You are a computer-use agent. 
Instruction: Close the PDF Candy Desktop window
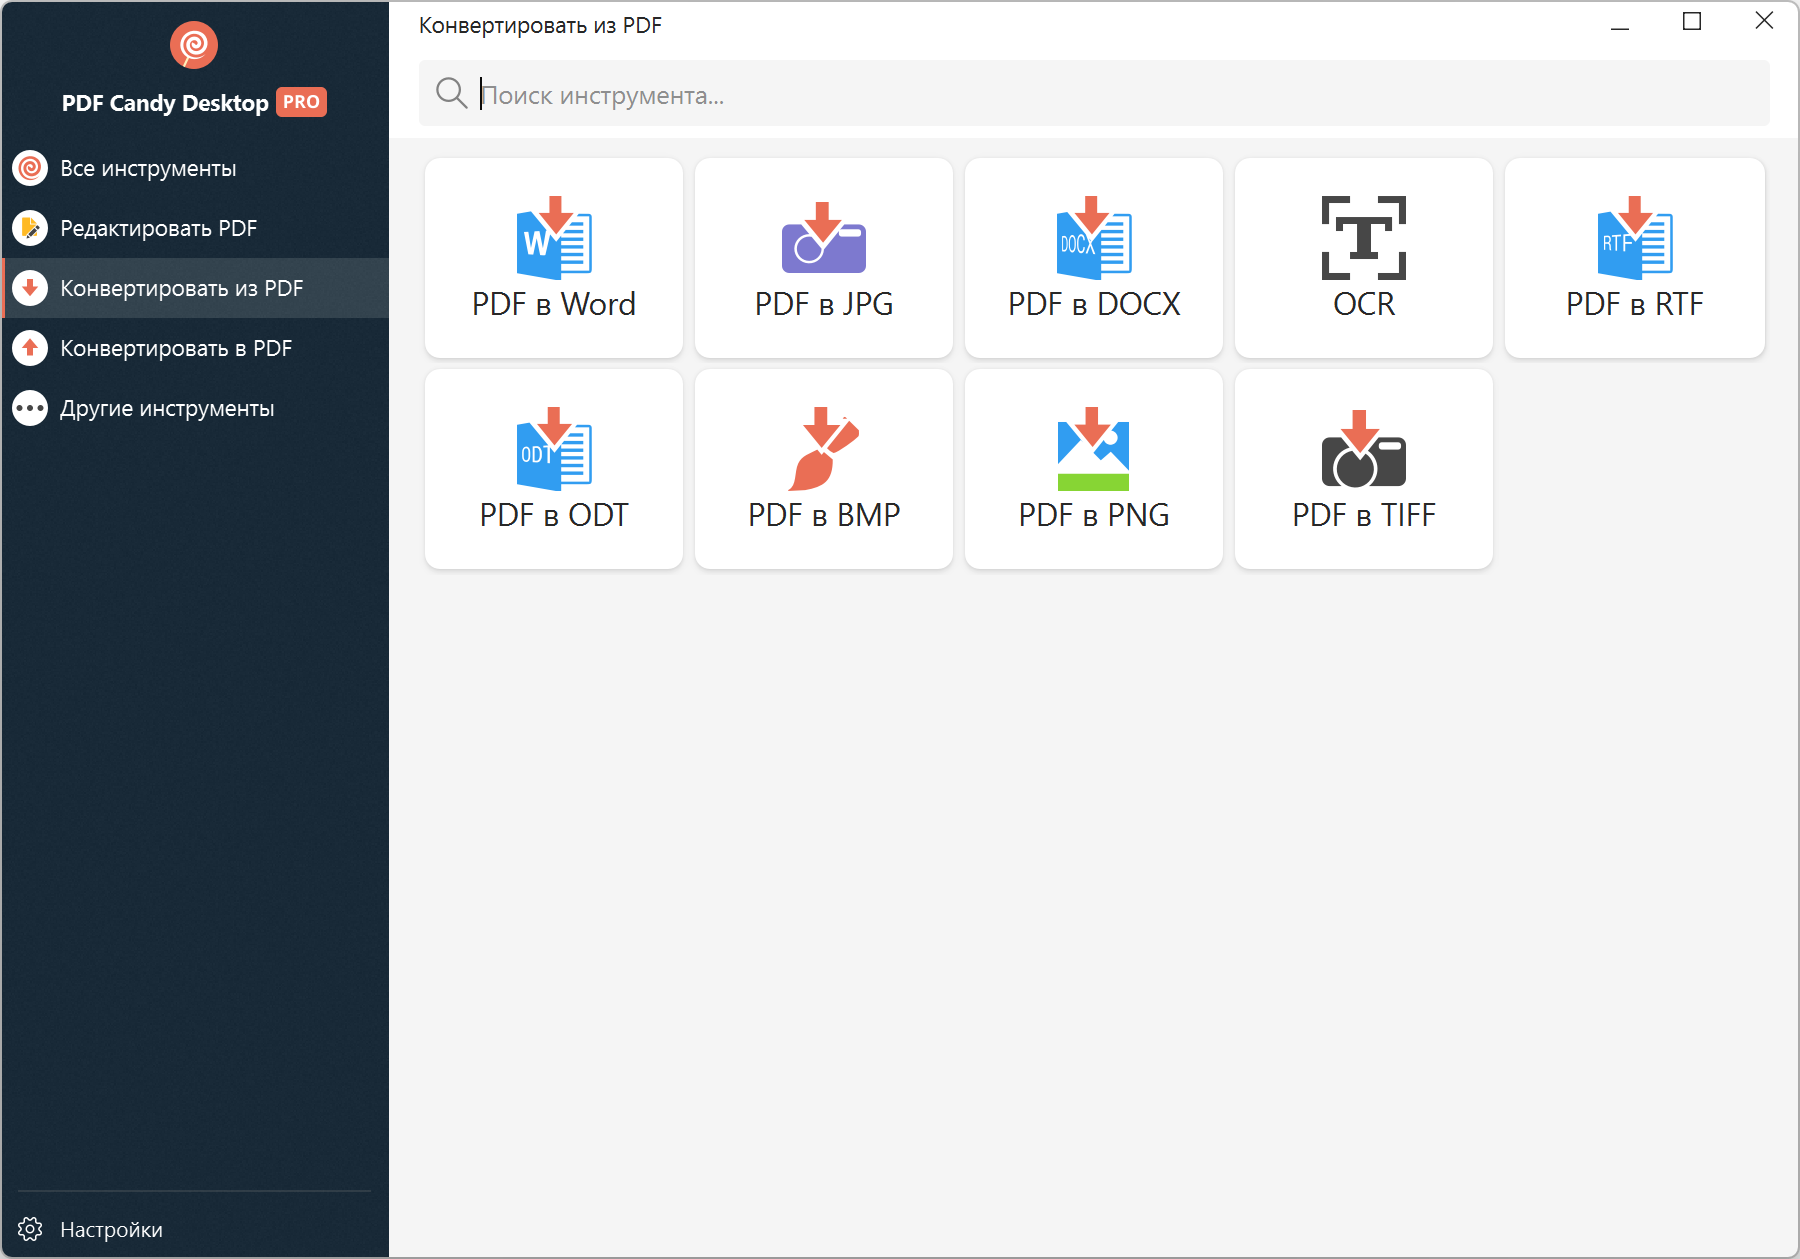click(1764, 22)
